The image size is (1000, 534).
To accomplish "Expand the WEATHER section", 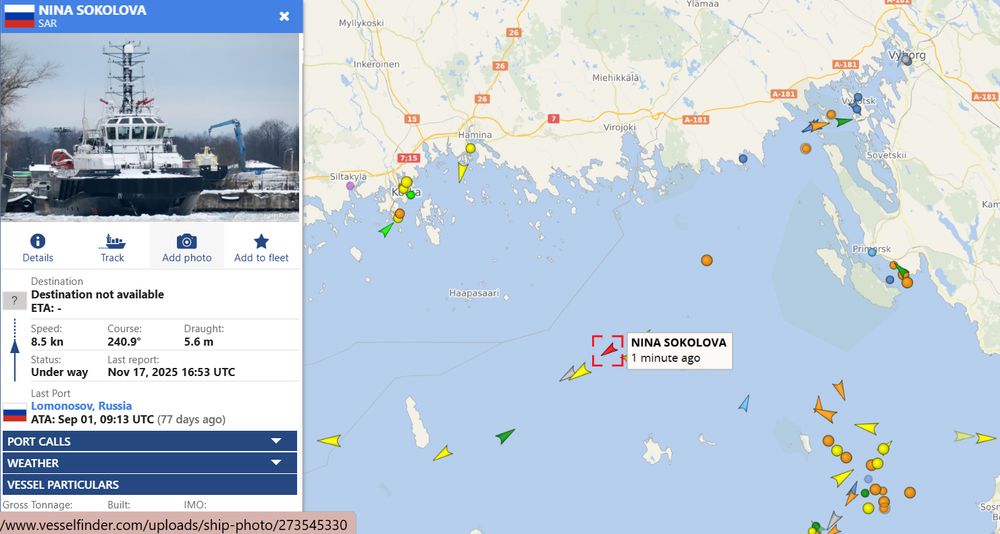I will 150,463.
